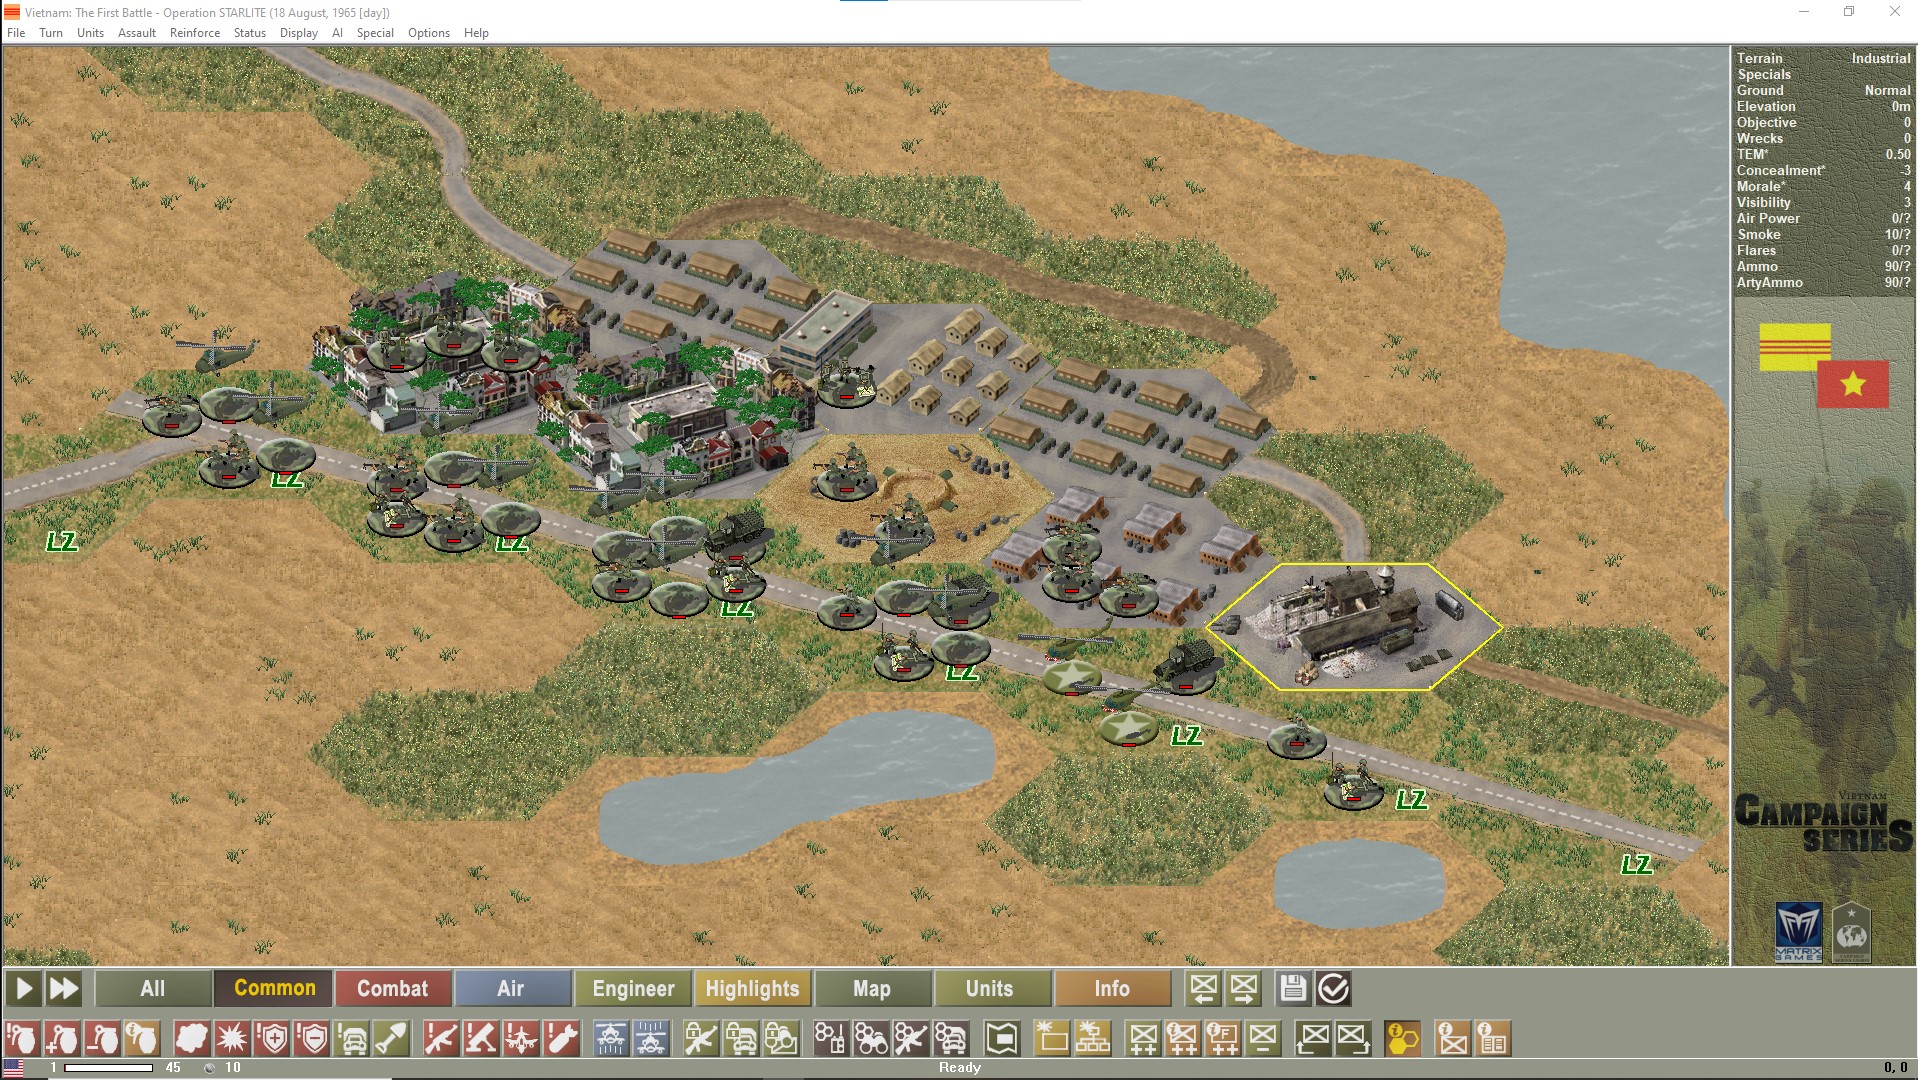Screen dimensions: 1918x1080
Task: Toggle the defensive shield plus icon
Action: 269,1040
